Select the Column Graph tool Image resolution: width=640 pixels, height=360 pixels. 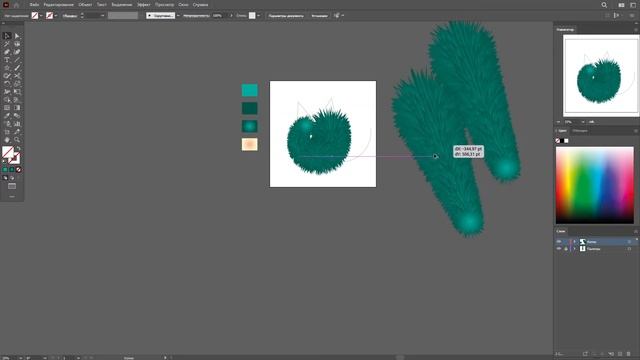pos(17,124)
